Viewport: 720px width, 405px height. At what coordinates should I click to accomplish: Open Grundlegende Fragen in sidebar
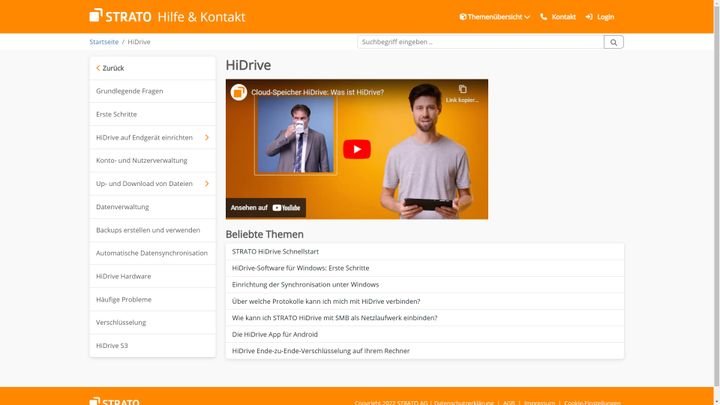152,91
